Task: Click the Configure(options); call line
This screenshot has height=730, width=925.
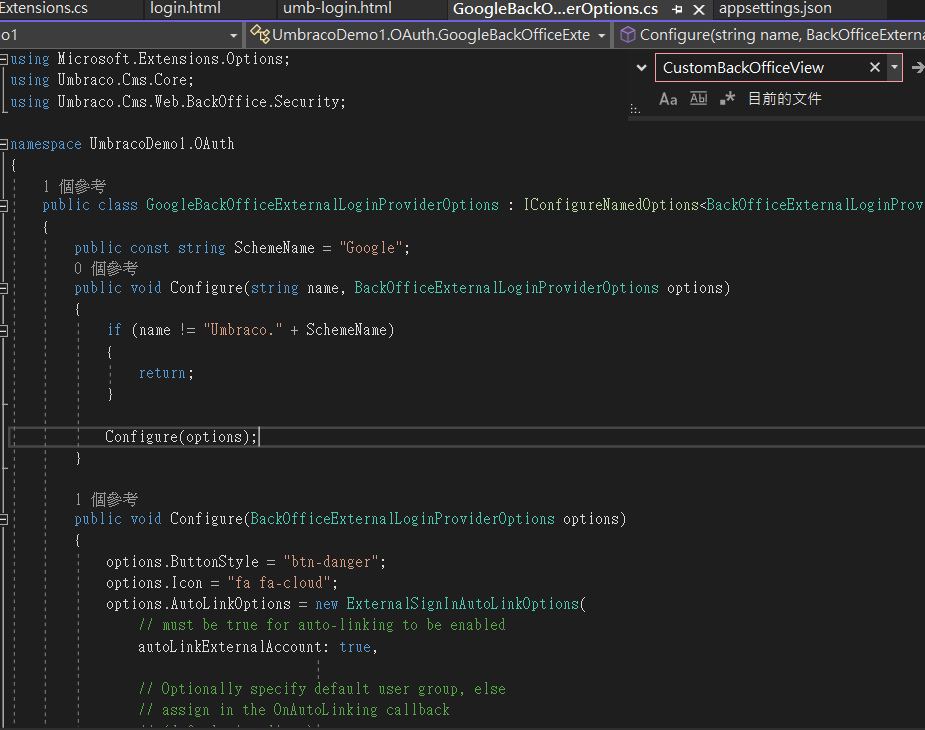Action: point(182,437)
